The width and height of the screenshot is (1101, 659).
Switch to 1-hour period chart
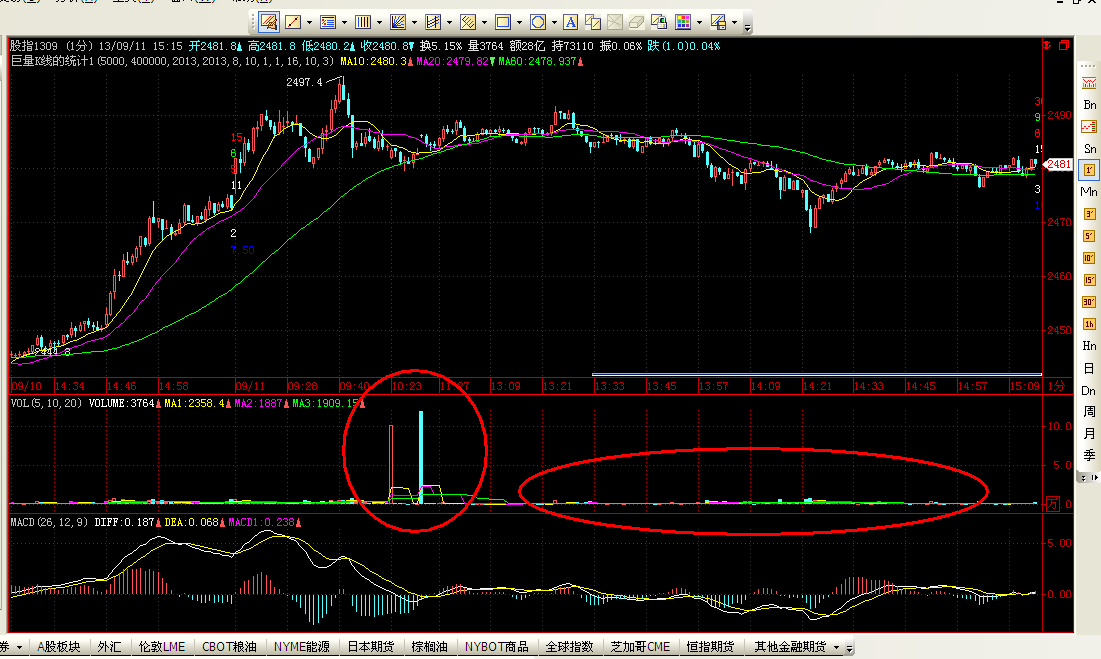[1089, 324]
